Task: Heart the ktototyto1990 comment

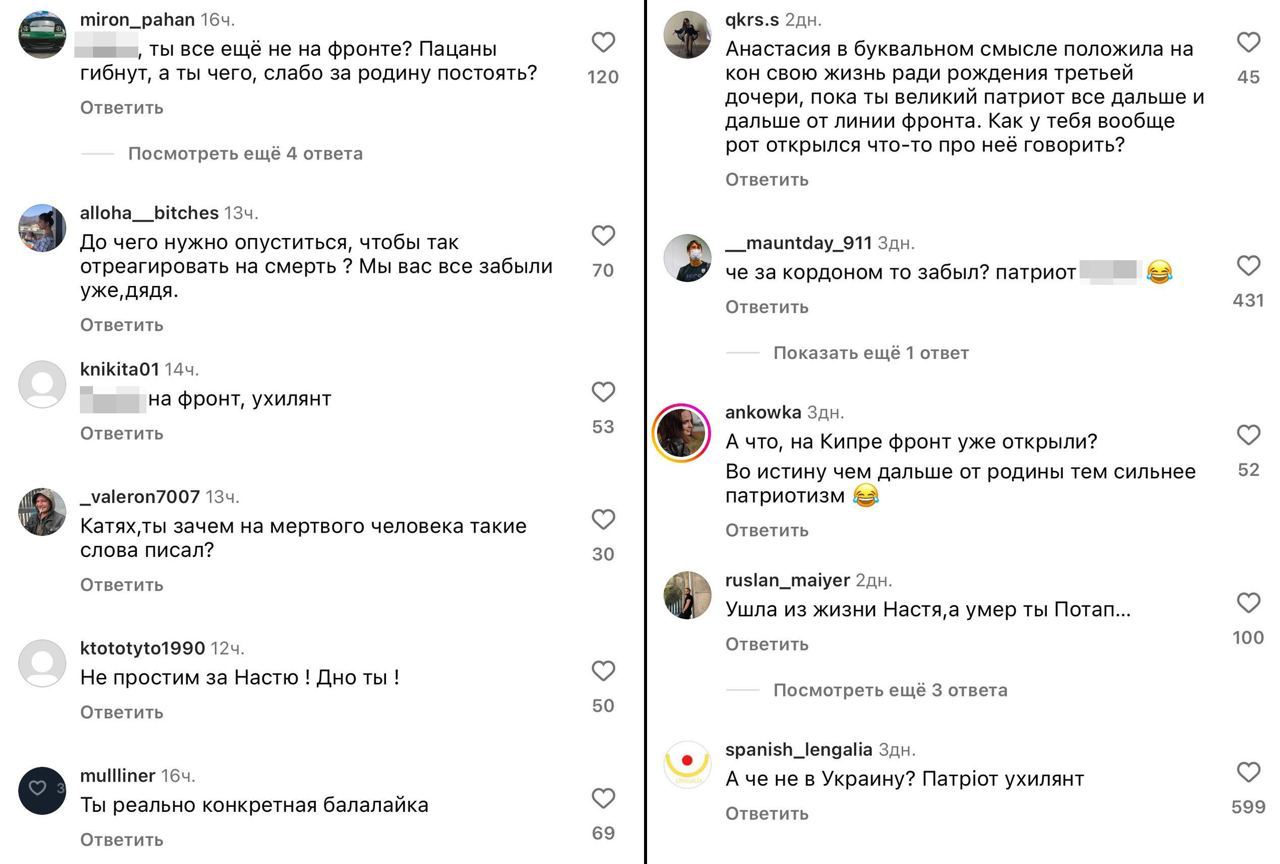Action: pos(603,671)
